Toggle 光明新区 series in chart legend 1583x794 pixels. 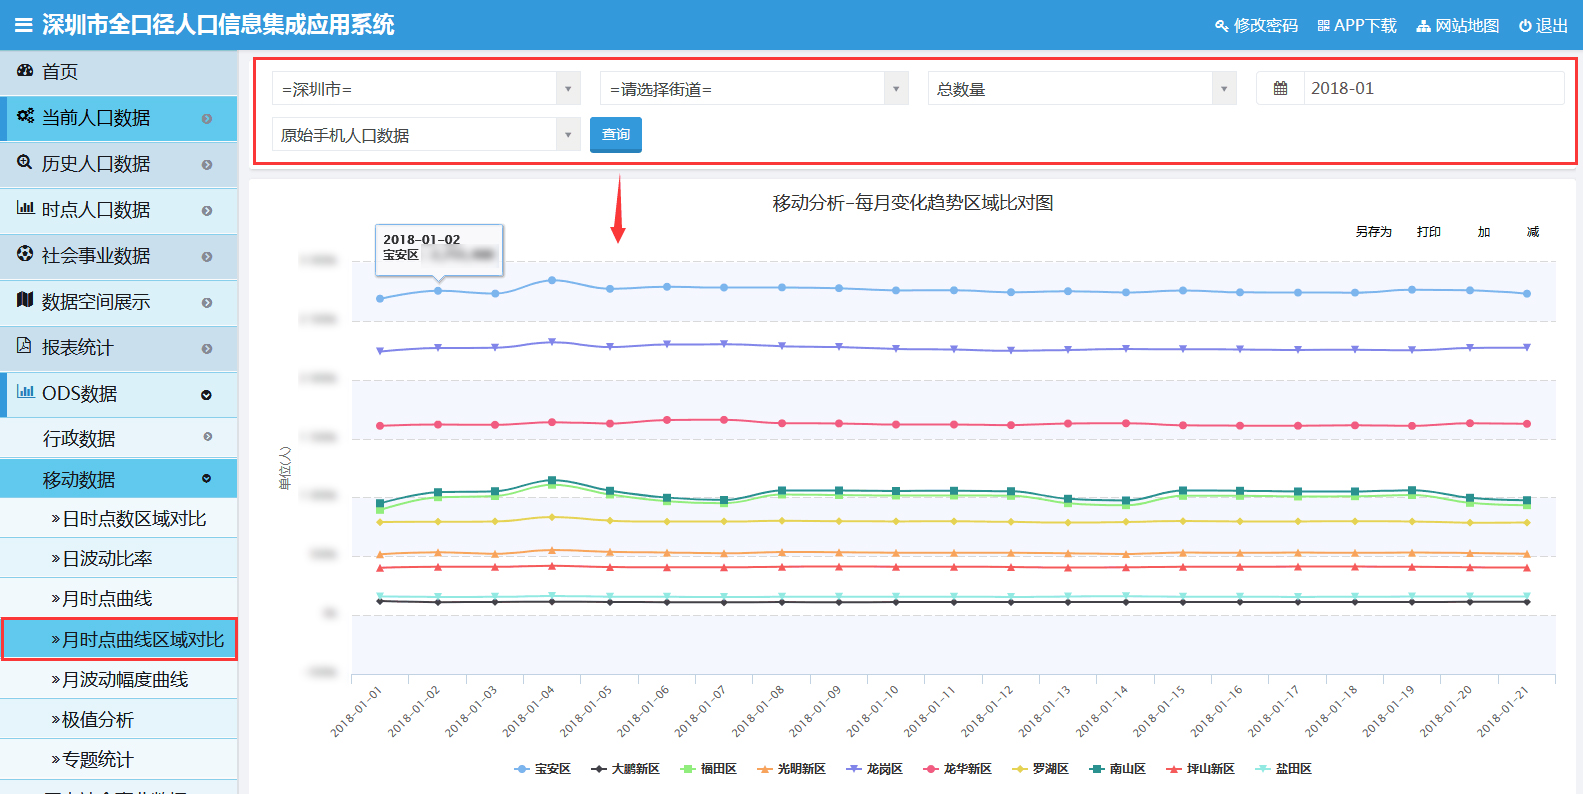click(791, 769)
